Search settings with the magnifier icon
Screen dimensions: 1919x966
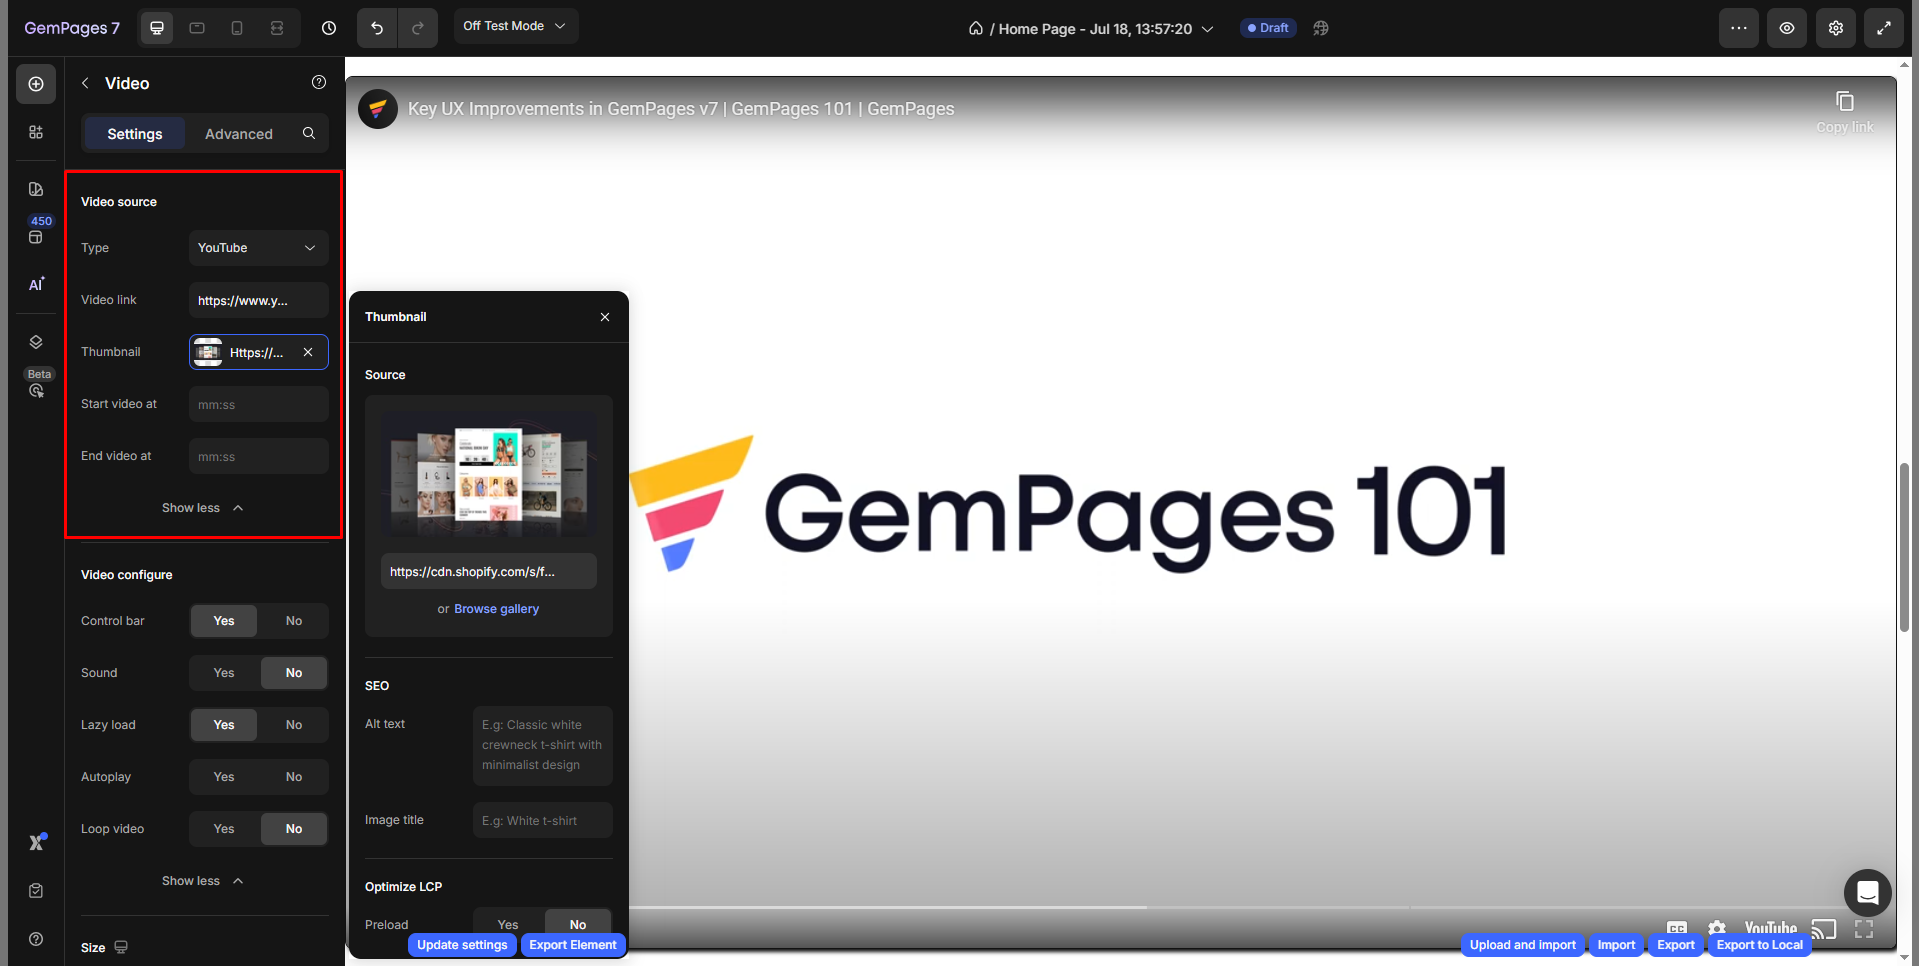(309, 133)
